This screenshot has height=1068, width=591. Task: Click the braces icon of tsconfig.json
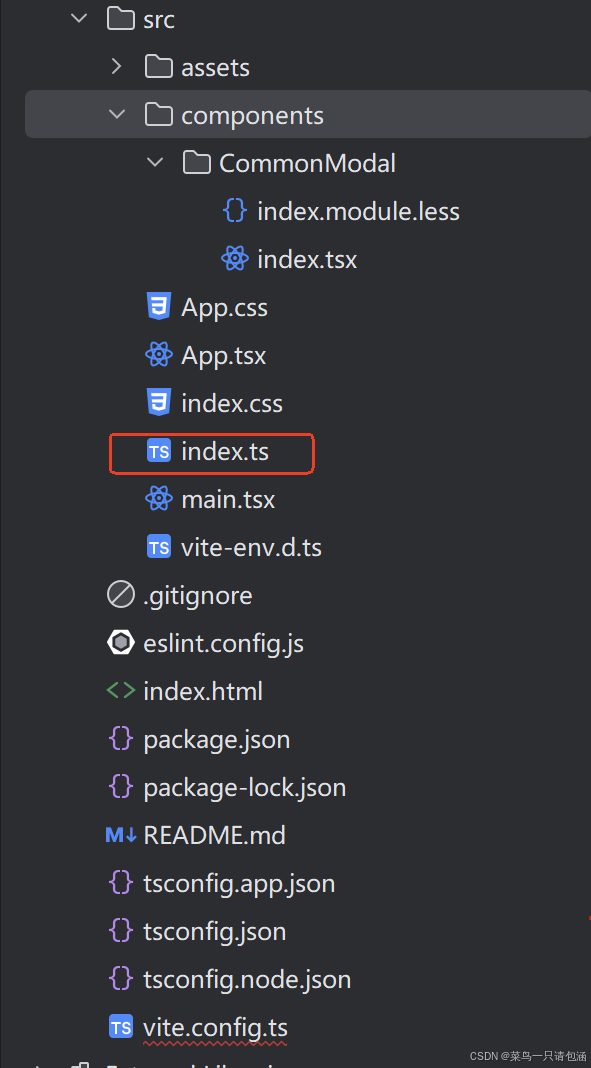point(121,931)
